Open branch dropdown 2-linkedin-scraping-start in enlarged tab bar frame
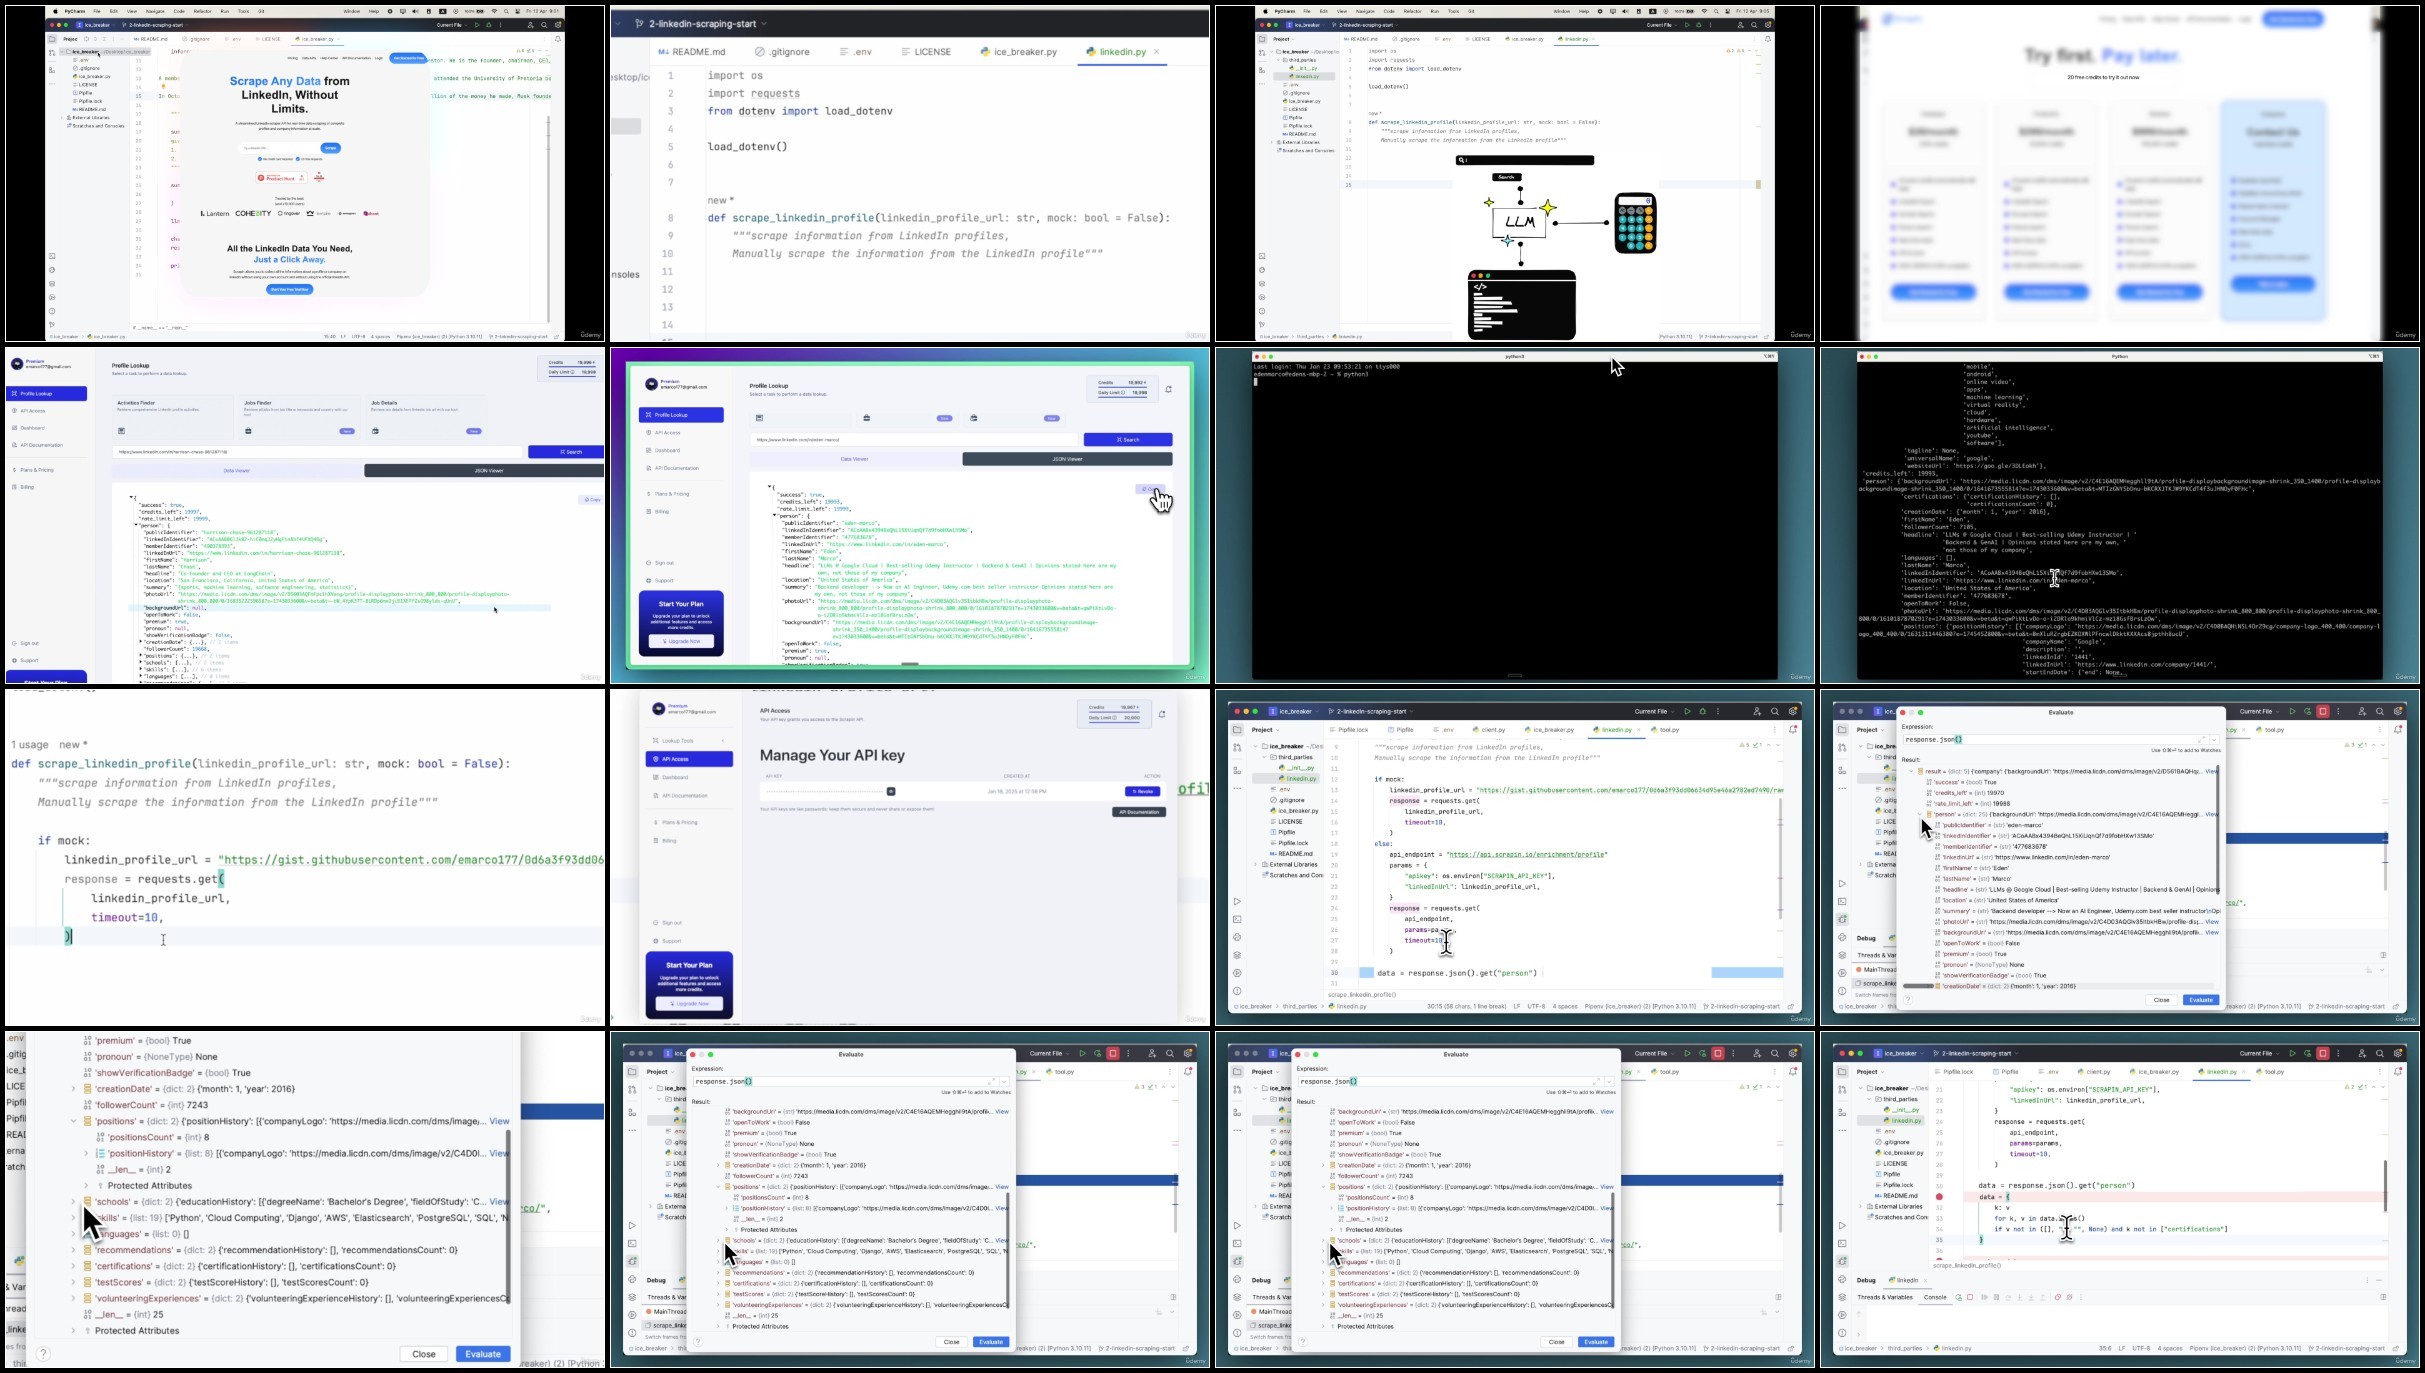 coord(702,23)
